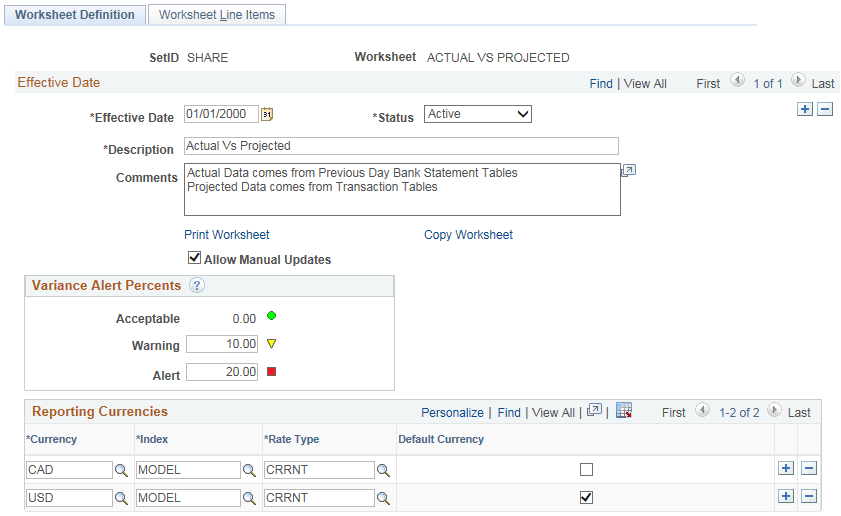841x516 pixels.
Task: Click the yellow Warning triangle indicator
Action: click(271, 344)
